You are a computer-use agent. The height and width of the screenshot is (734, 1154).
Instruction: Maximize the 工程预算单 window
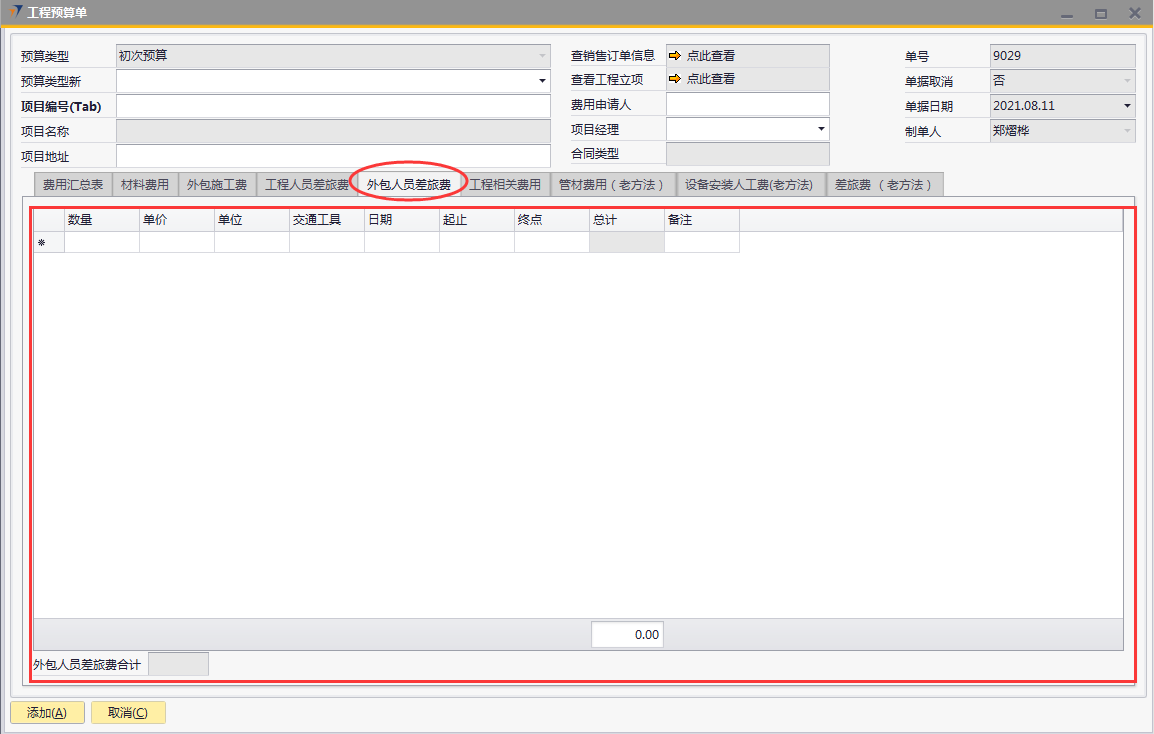click(x=1100, y=14)
